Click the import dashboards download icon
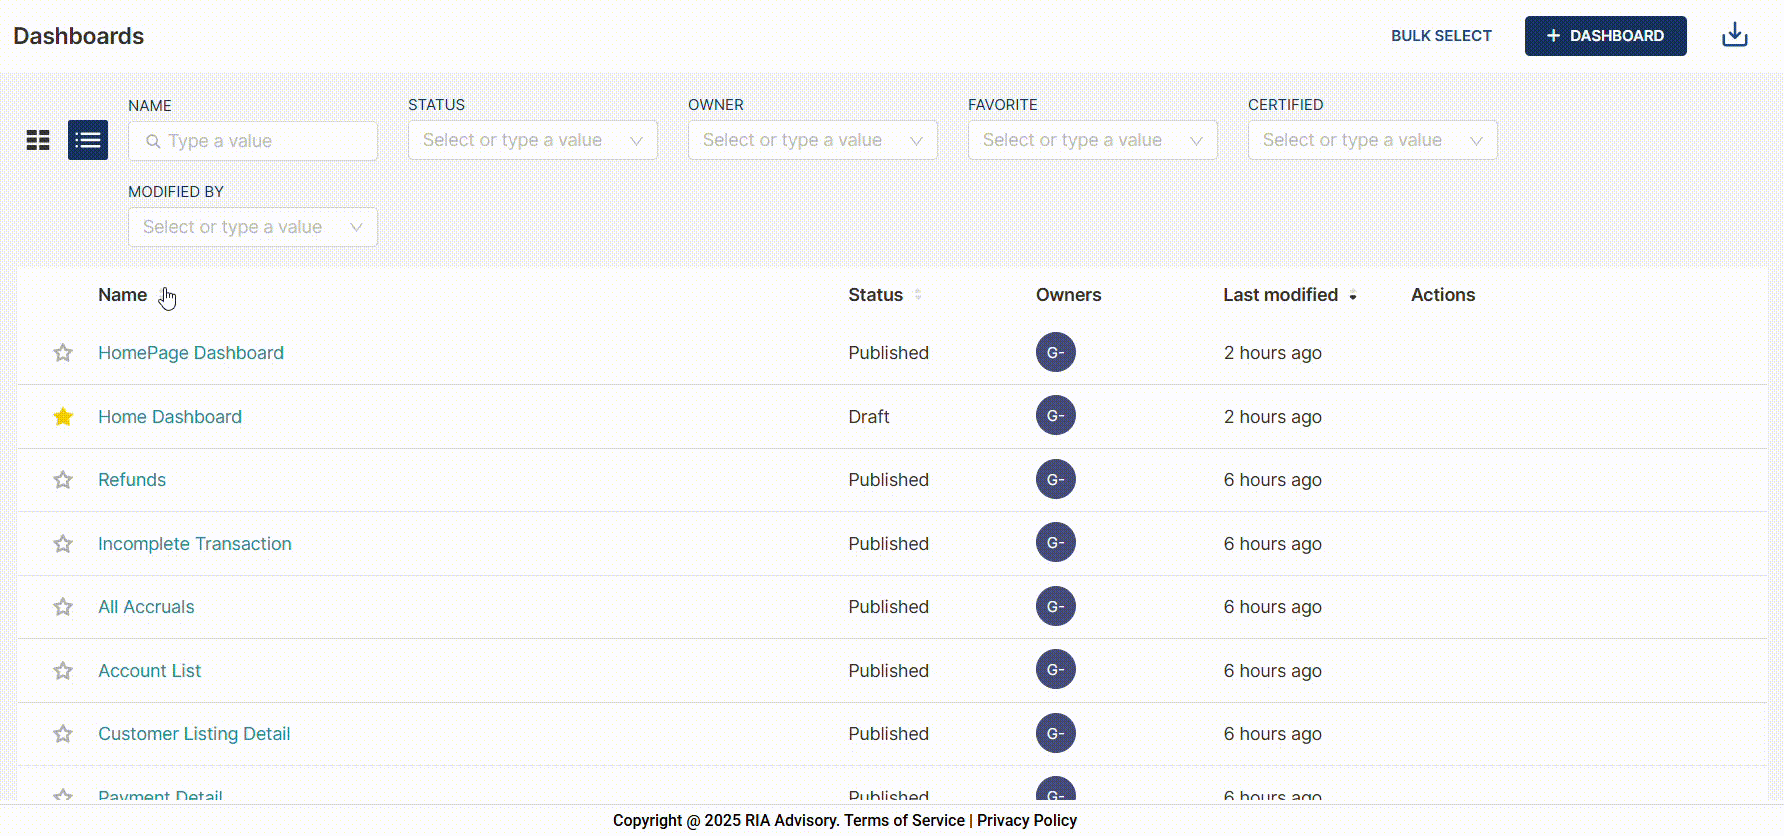1784x836 pixels. pos(1734,36)
